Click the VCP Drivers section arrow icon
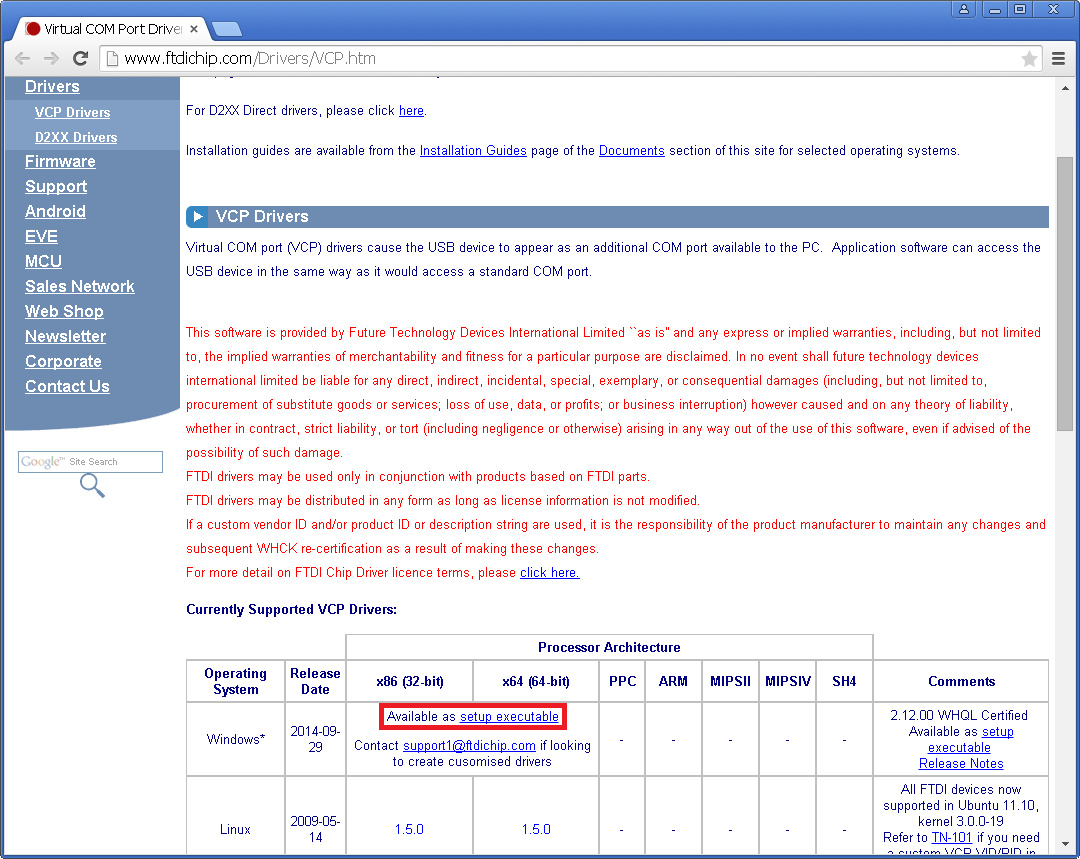1080x859 pixels. [198, 216]
